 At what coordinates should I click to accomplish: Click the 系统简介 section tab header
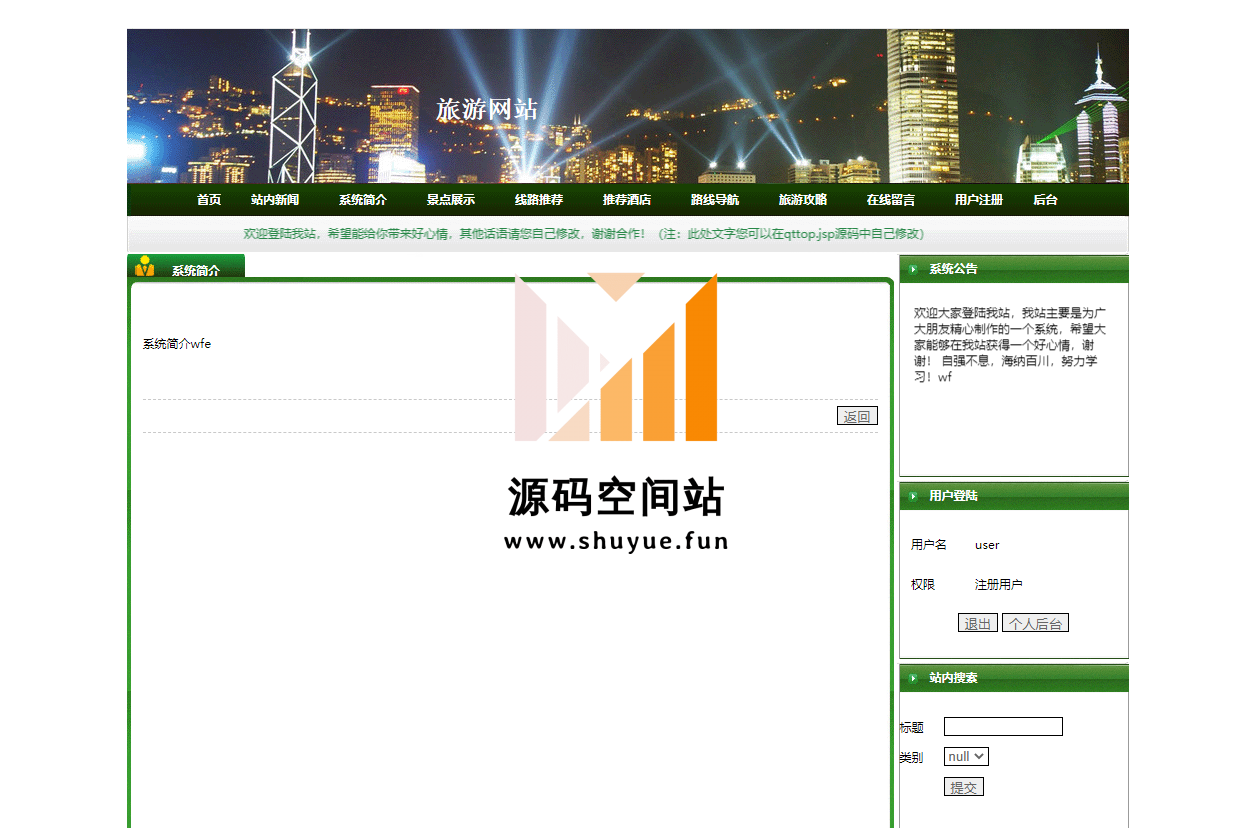click(186, 267)
